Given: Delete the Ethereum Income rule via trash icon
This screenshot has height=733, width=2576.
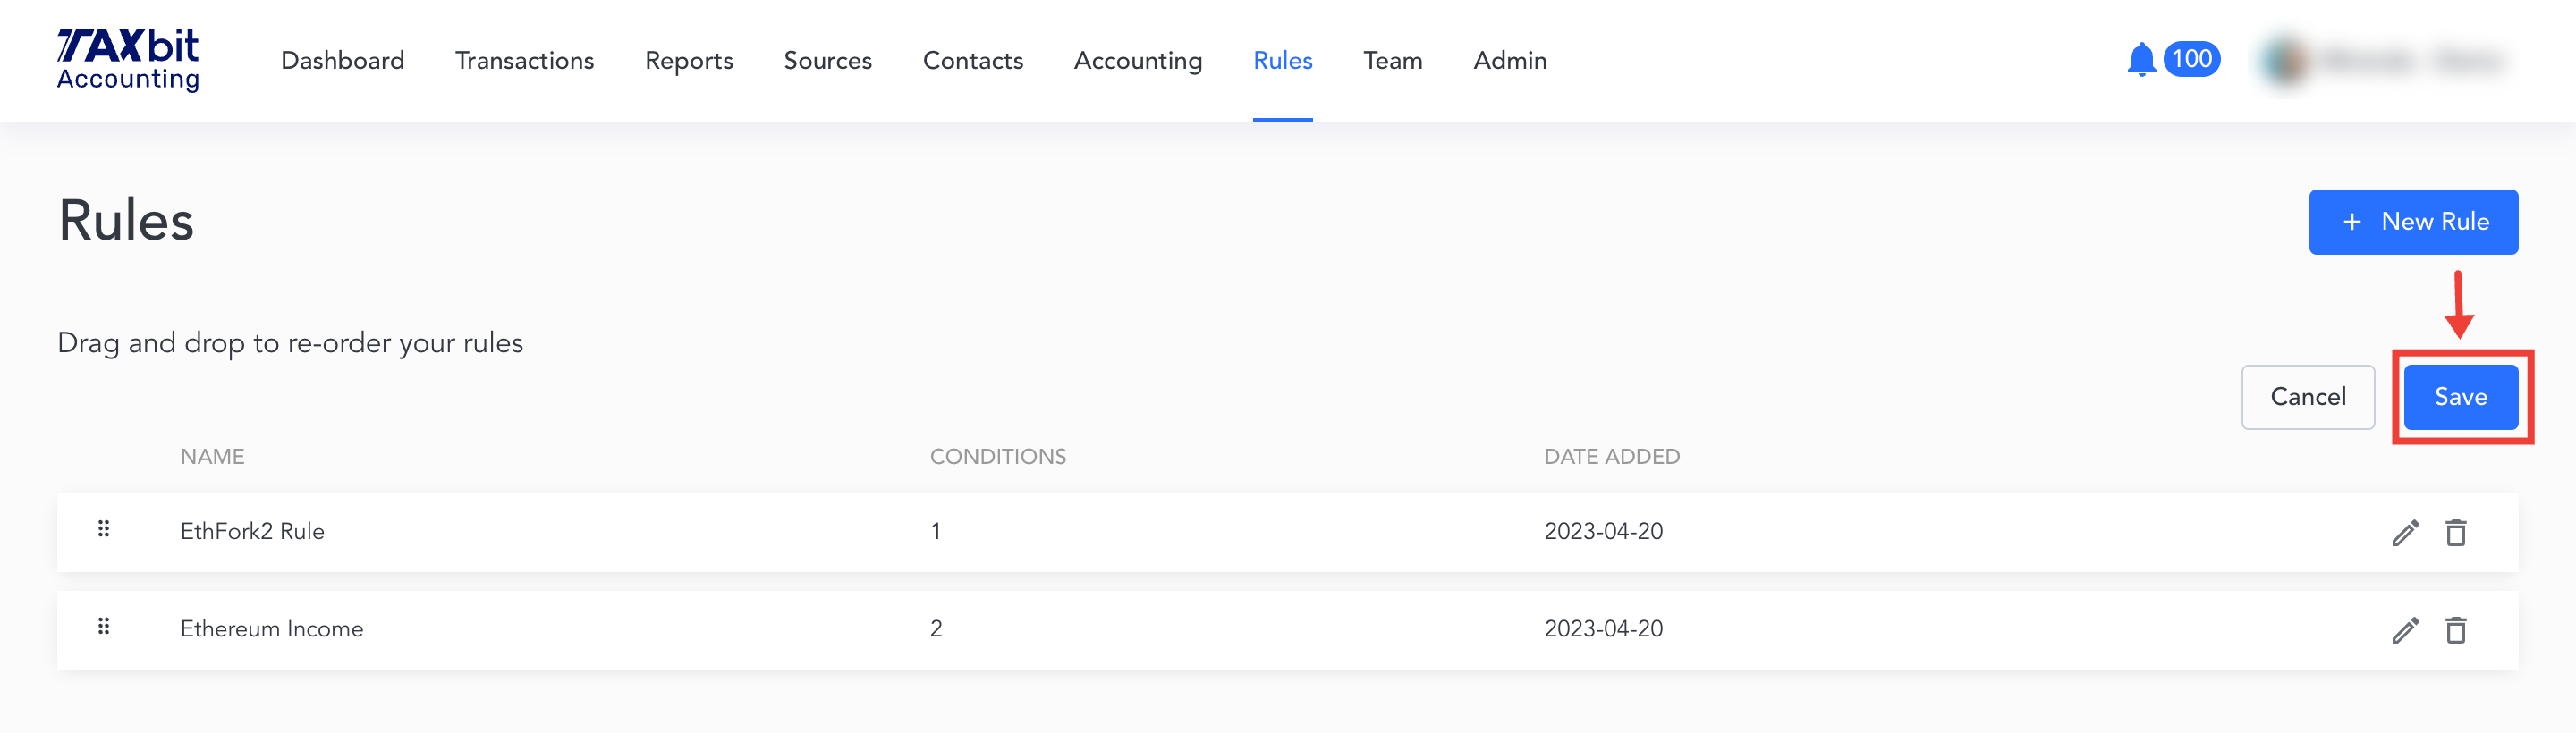Looking at the screenshot, I should [2458, 629].
